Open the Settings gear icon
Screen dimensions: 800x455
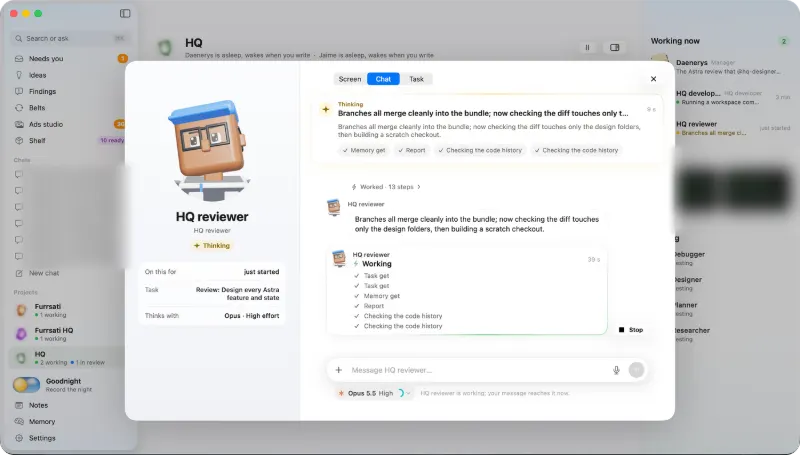19,438
